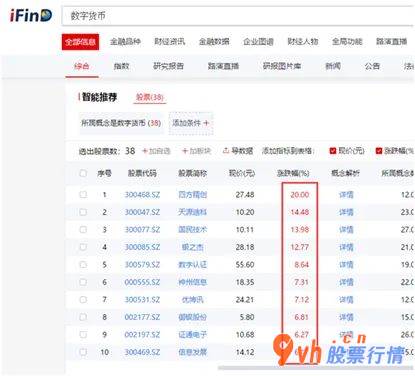Open the 详情 link for row 1

pyautogui.click(x=346, y=195)
